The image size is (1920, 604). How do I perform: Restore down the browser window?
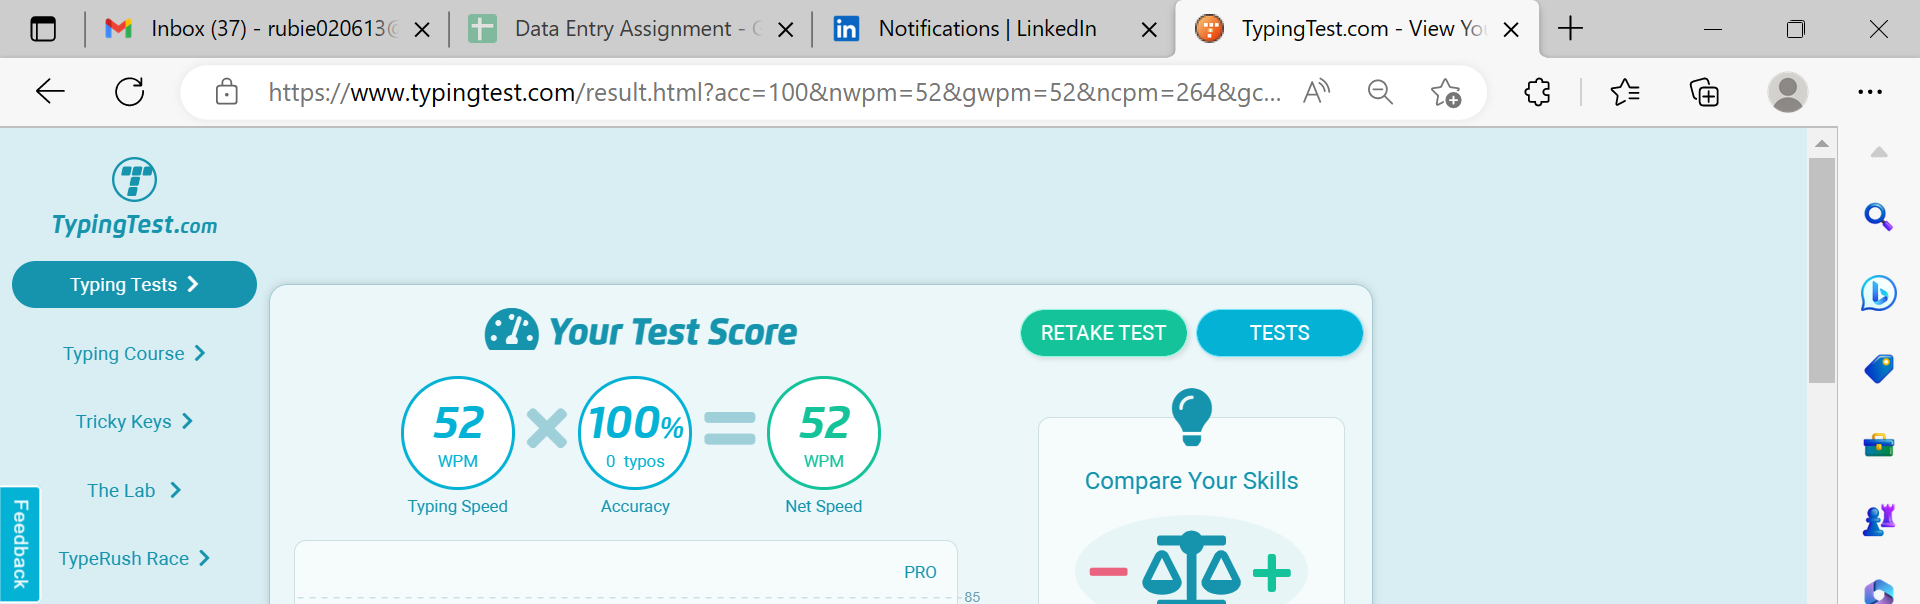(x=1796, y=29)
